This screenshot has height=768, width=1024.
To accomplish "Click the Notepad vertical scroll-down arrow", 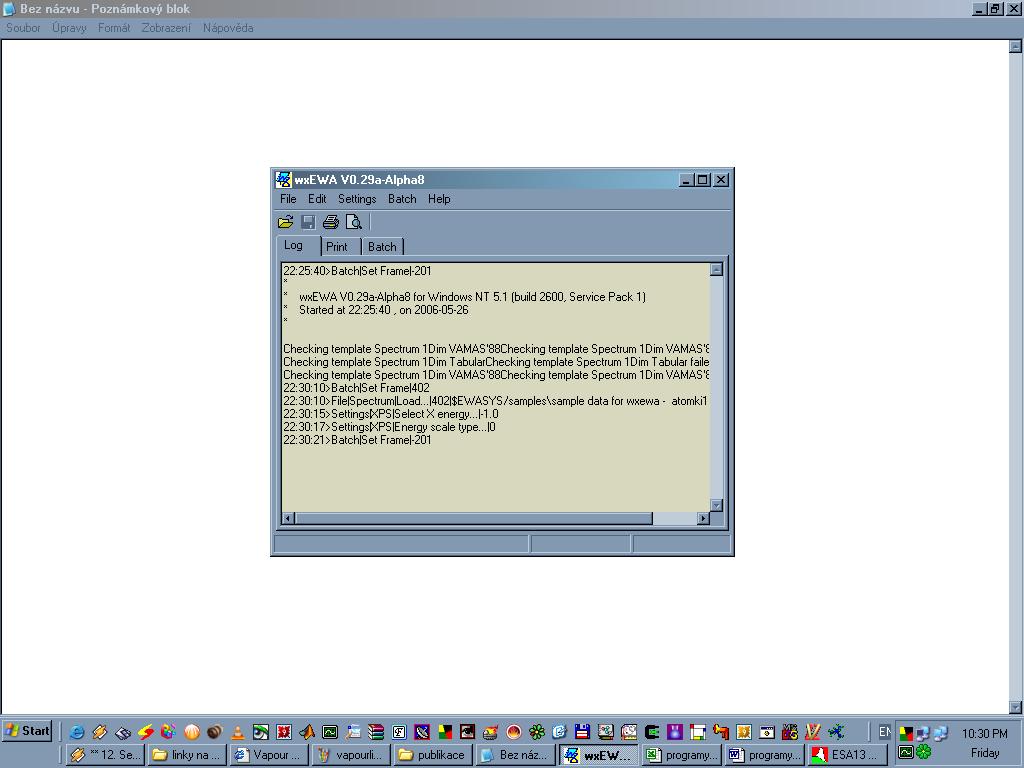I will click(1015, 707).
